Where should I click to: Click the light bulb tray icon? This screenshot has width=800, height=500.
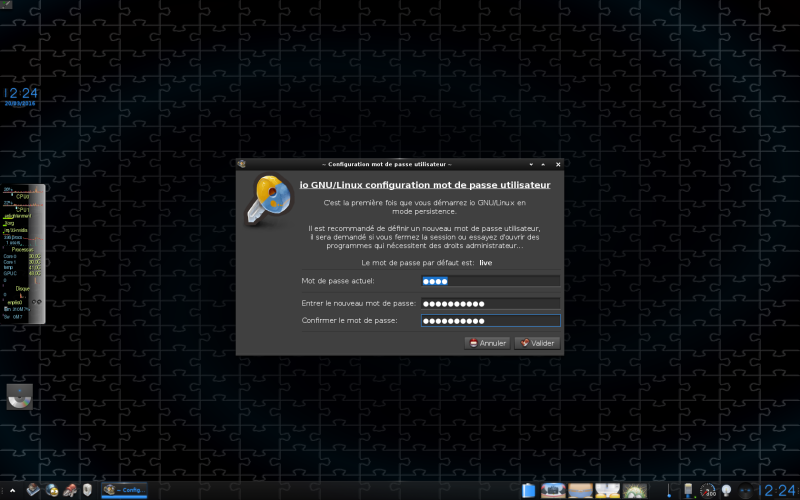727,490
